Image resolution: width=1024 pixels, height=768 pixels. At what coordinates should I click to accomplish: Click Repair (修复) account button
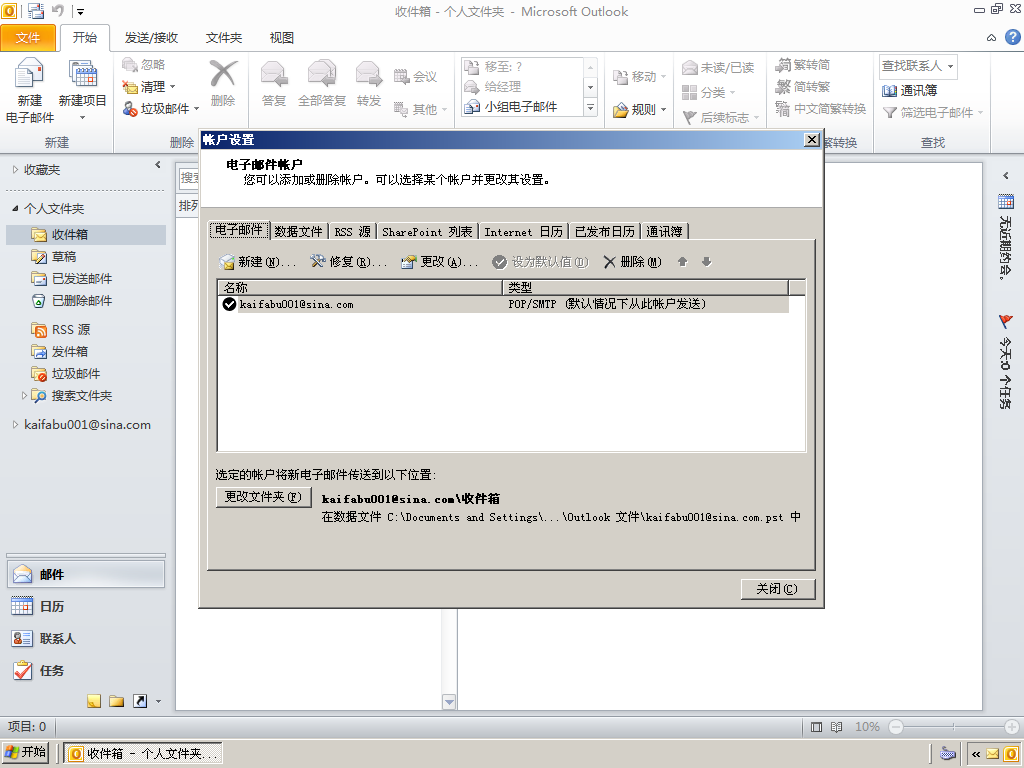[349, 262]
